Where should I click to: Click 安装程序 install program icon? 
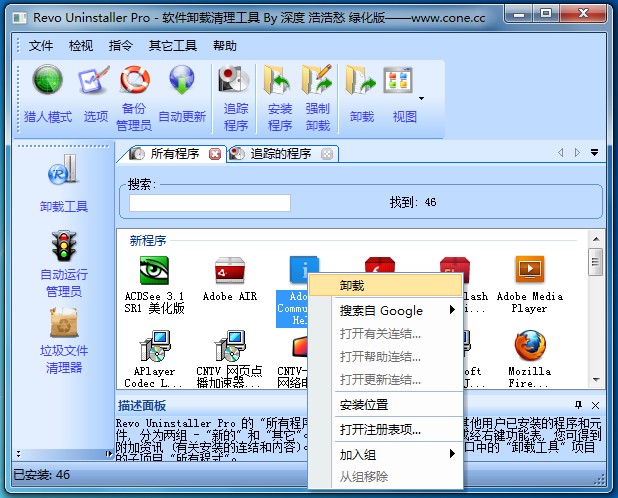(277, 80)
